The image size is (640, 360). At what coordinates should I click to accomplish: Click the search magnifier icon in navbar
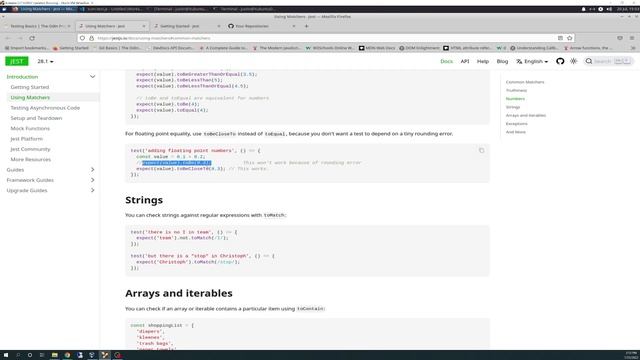[x=589, y=61]
